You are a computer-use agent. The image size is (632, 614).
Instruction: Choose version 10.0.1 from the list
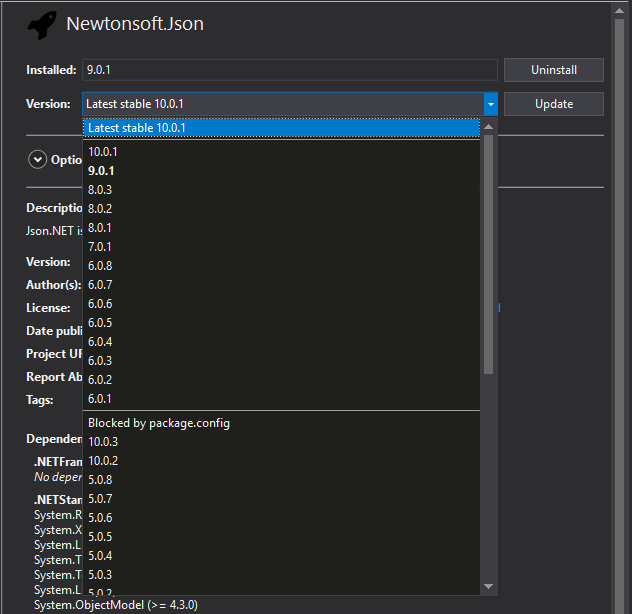[x=103, y=152]
